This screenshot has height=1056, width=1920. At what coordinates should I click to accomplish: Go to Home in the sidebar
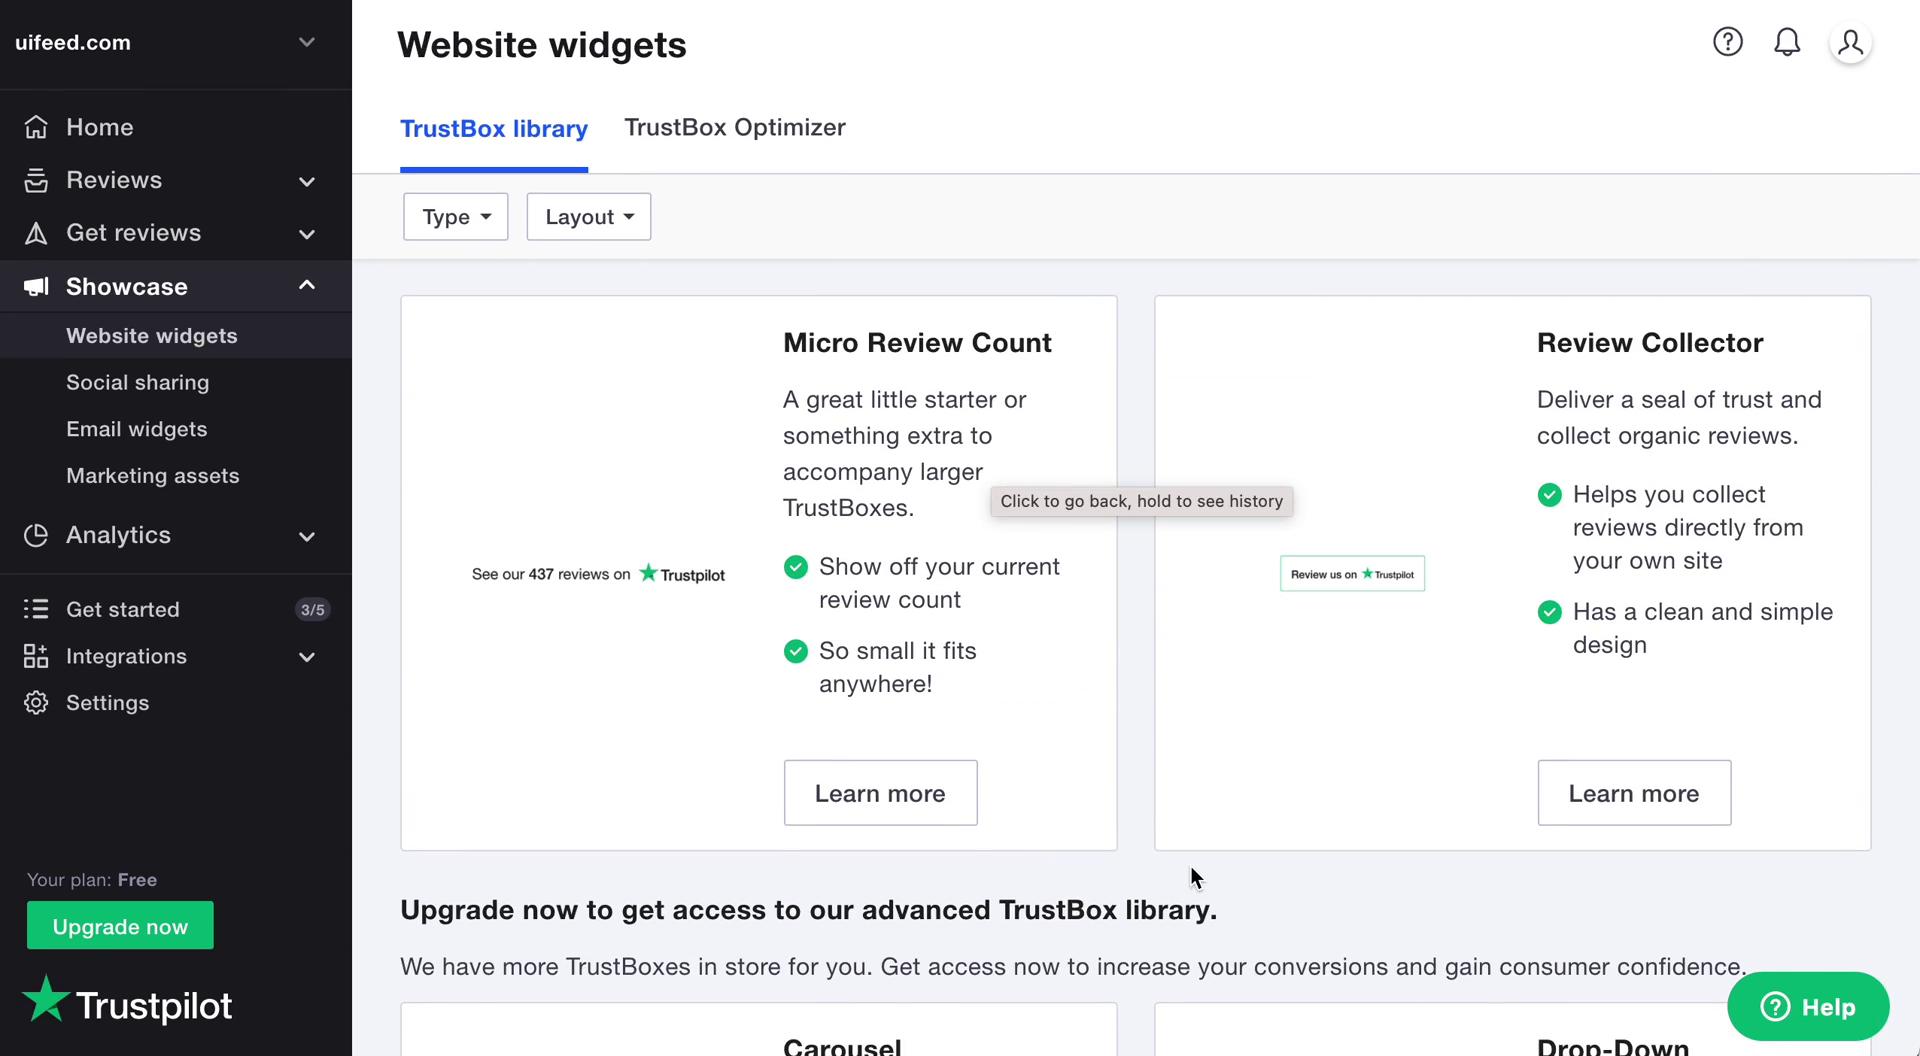100,127
